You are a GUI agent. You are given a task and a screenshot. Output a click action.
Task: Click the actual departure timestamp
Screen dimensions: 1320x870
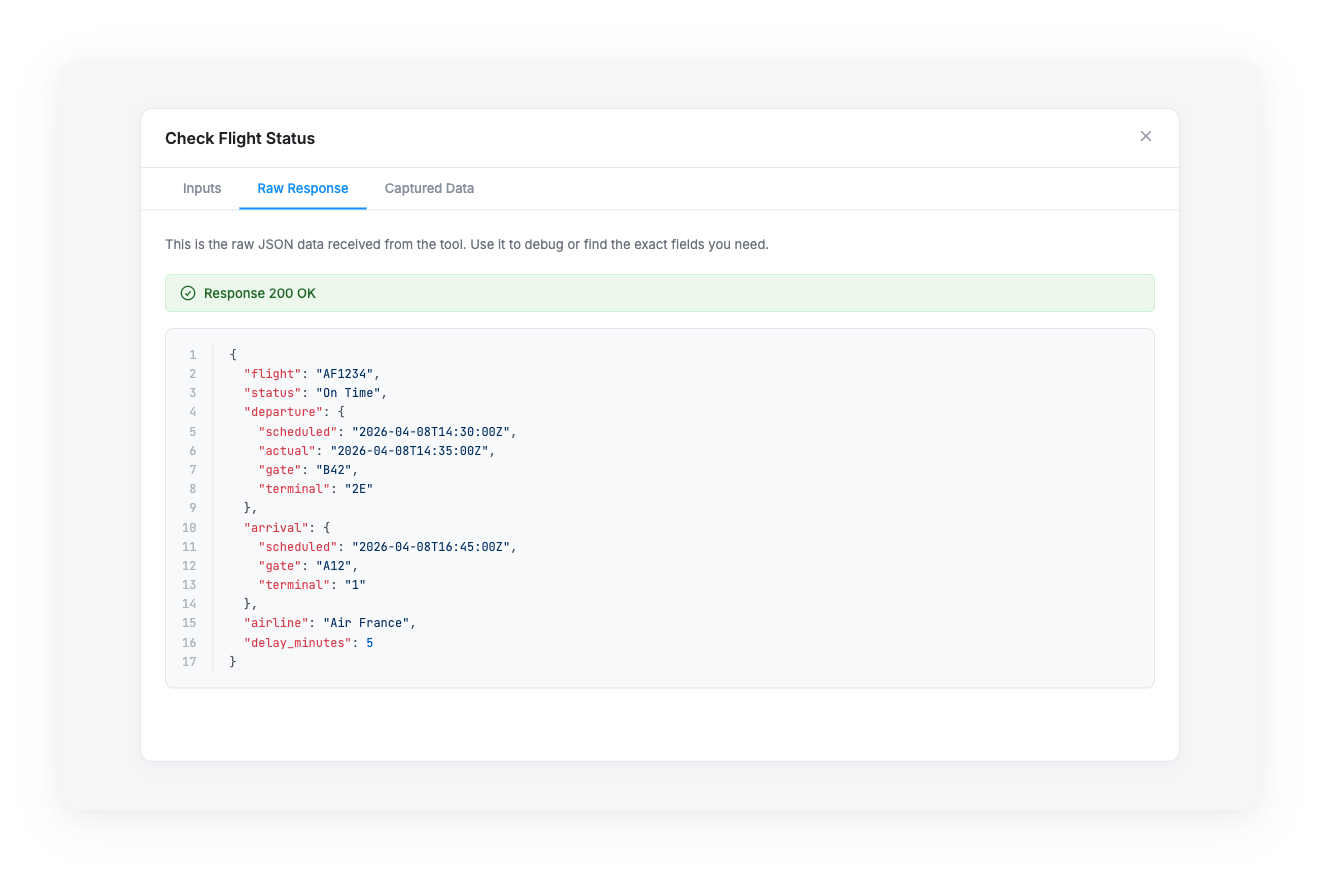tap(414, 450)
